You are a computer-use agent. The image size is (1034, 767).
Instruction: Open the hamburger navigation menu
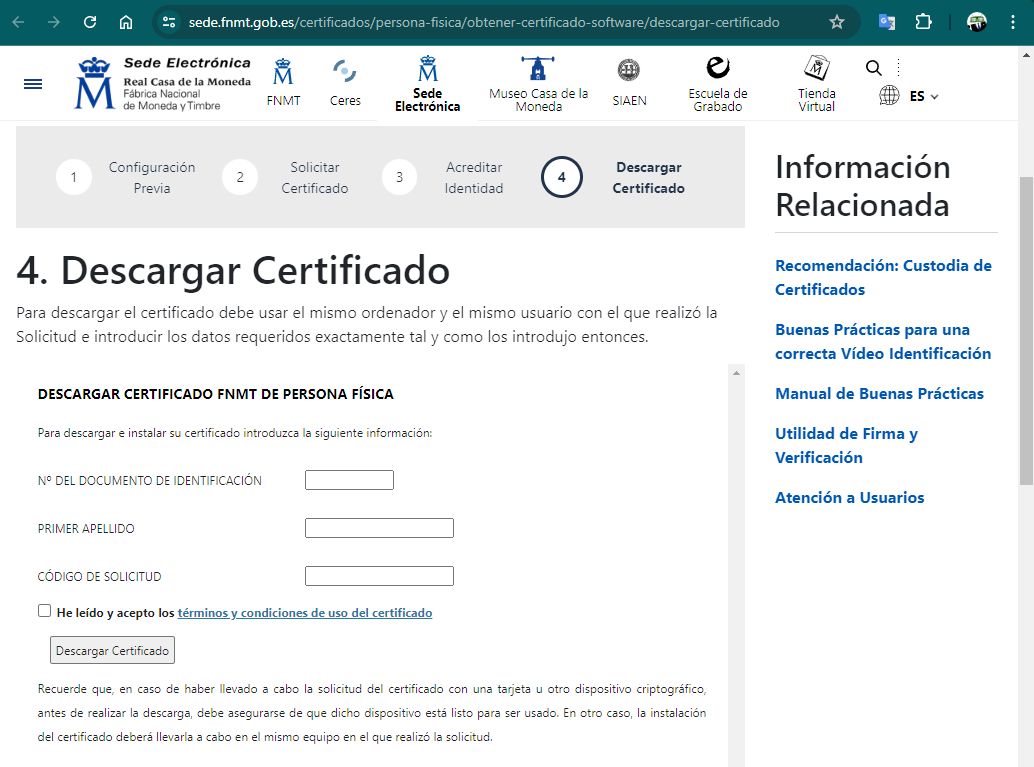(x=33, y=84)
